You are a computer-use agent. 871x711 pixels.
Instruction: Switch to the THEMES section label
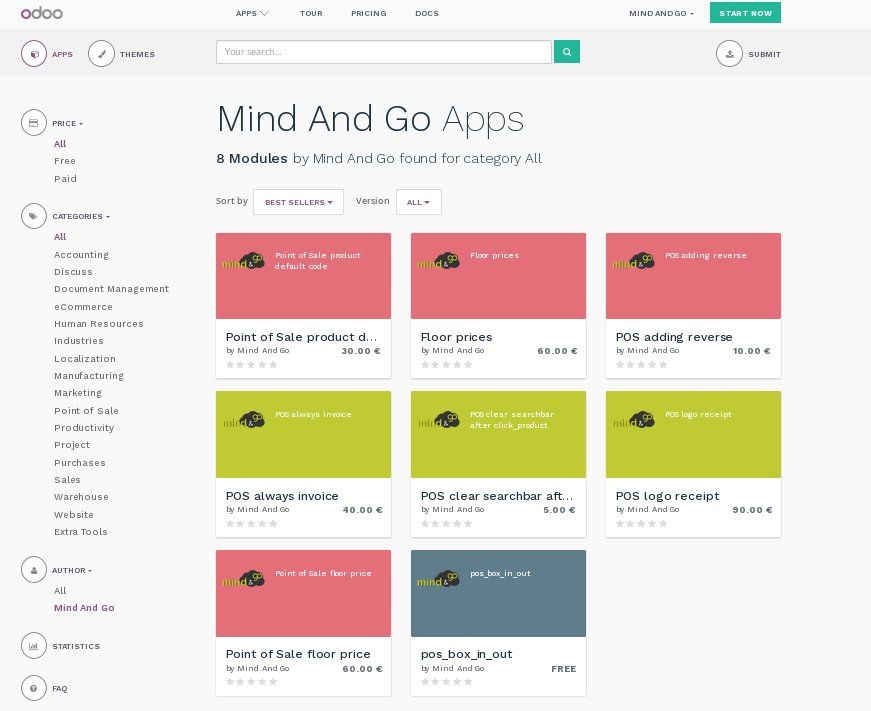point(137,54)
